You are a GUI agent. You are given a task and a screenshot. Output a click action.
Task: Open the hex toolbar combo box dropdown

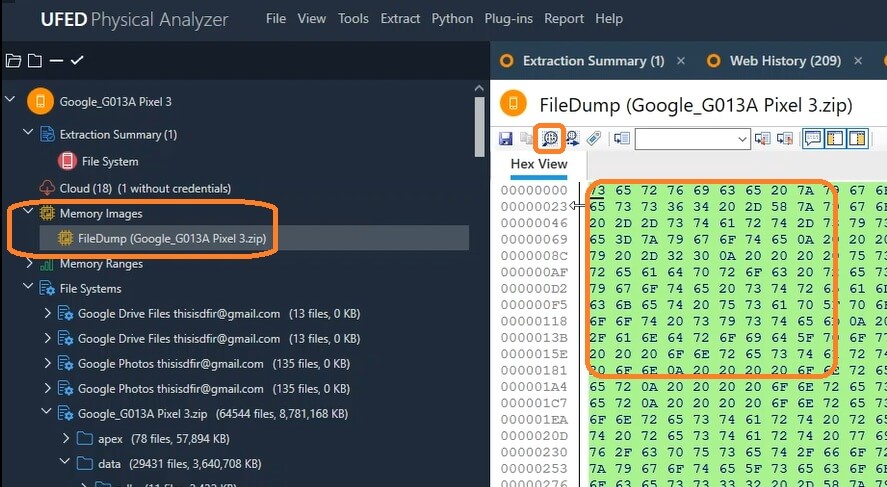click(743, 139)
